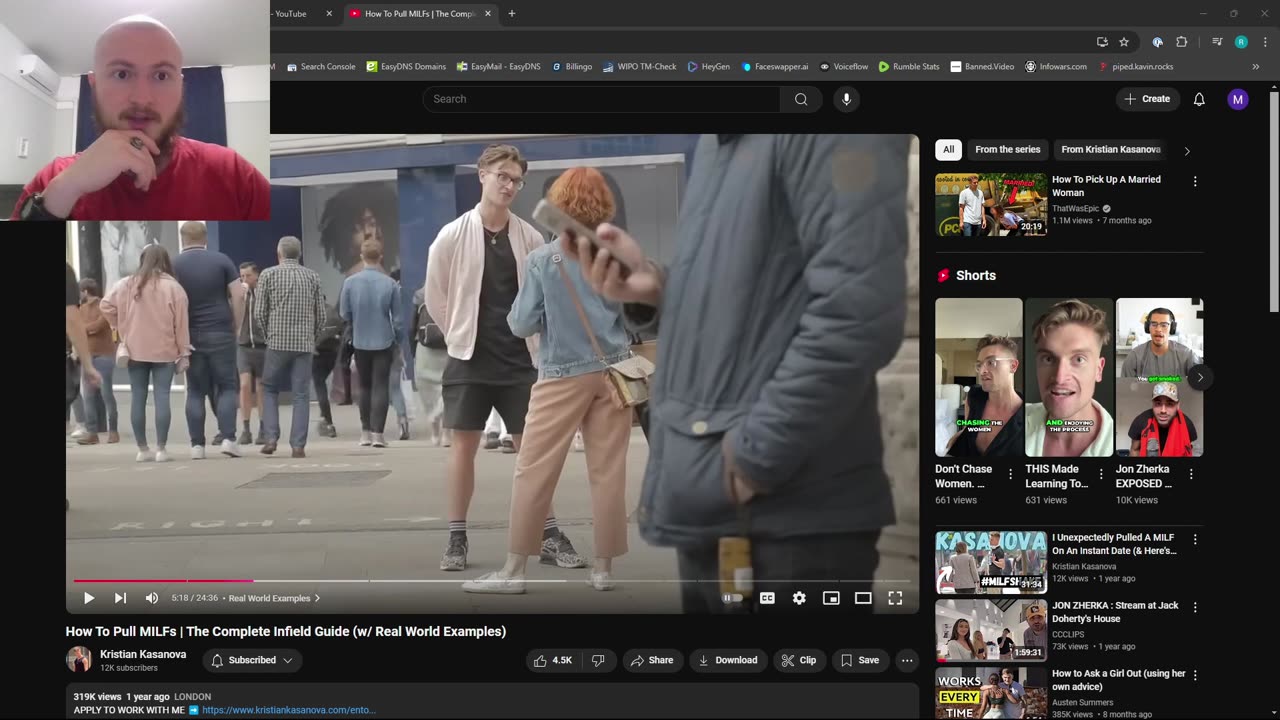Open options for How To Pick Up A Married Woman

tap(1194, 182)
